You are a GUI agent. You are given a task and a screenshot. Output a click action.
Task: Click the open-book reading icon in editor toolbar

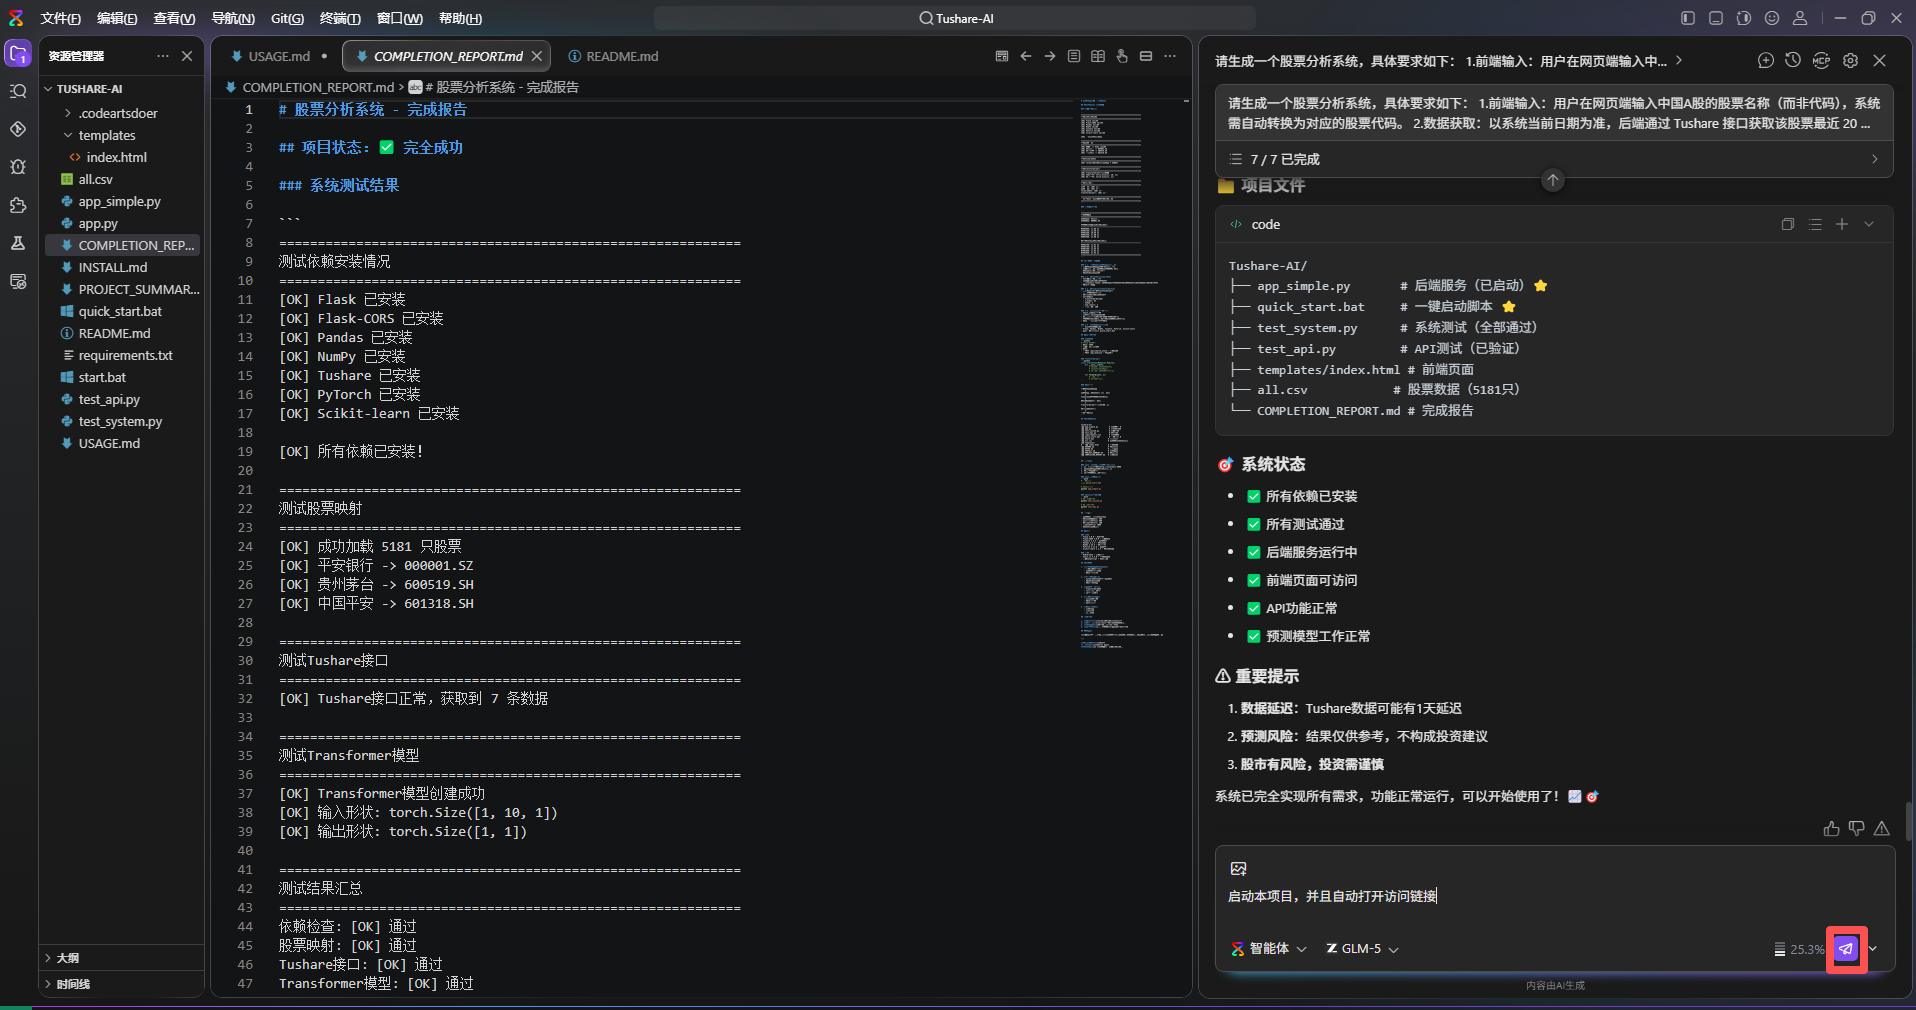(x=1098, y=56)
